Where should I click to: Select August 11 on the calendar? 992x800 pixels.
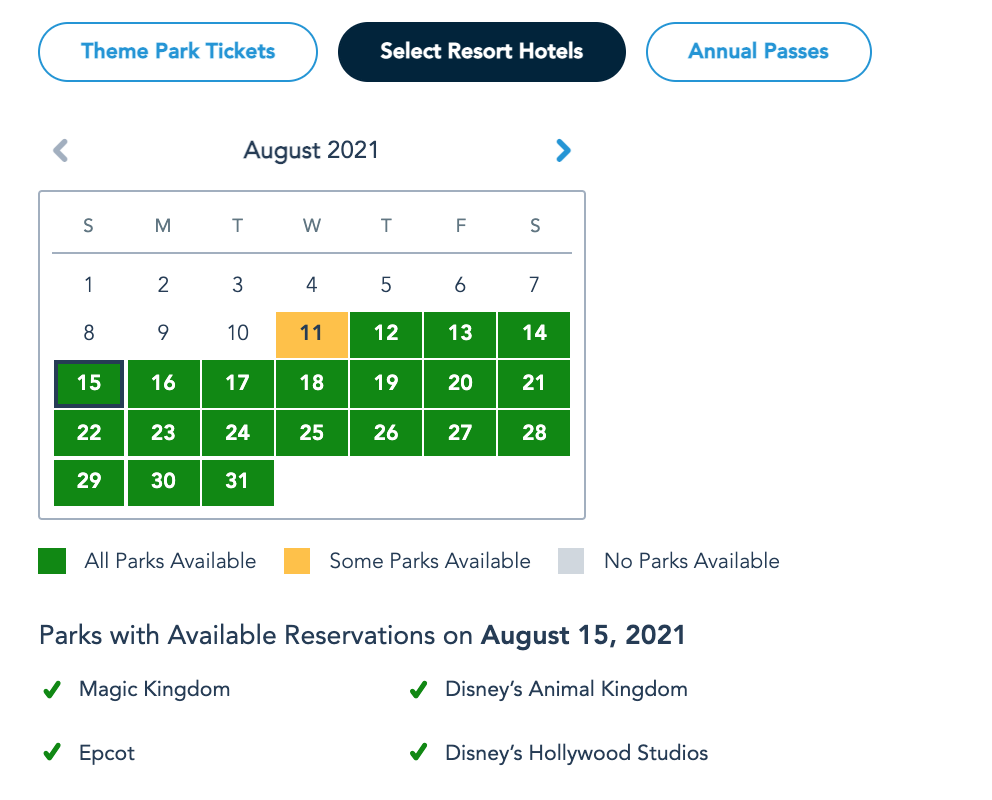[x=312, y=334]
